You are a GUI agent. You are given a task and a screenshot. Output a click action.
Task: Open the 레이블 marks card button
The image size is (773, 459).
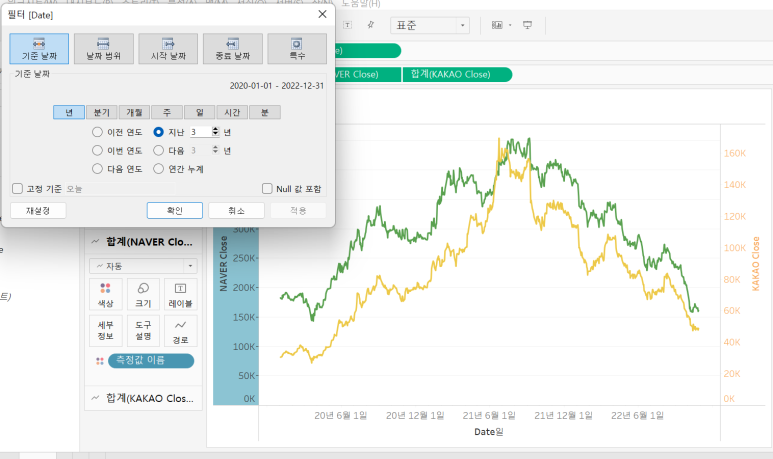pyautogui.click(x=180, y=294)
